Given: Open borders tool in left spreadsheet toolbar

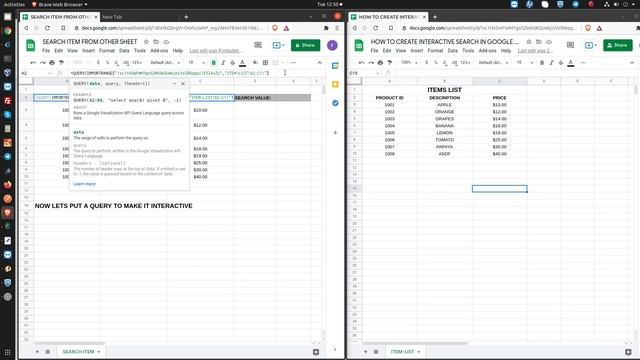Looking at the screenshot, I should point(265,62).
